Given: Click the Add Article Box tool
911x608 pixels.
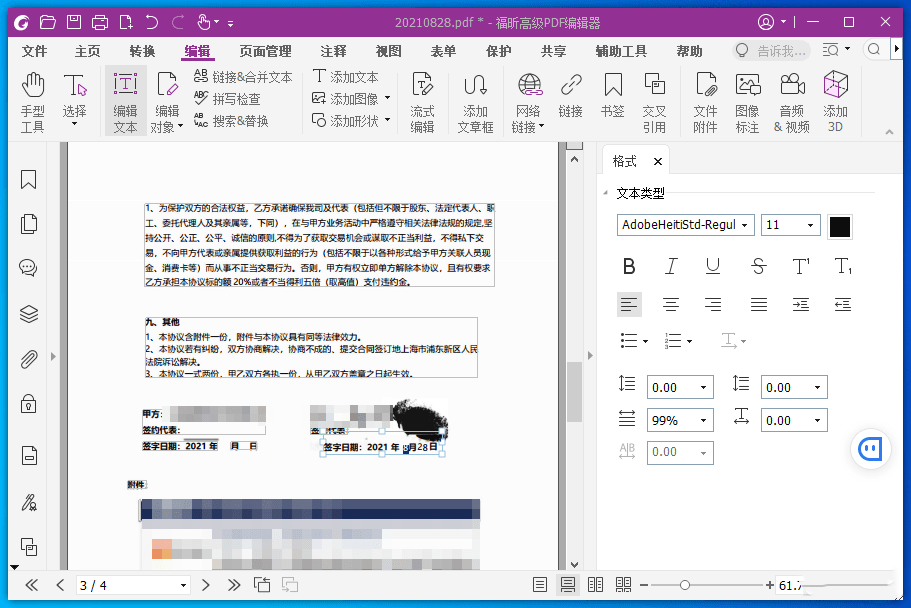Looking at the screenshot, I should point(475,102).
